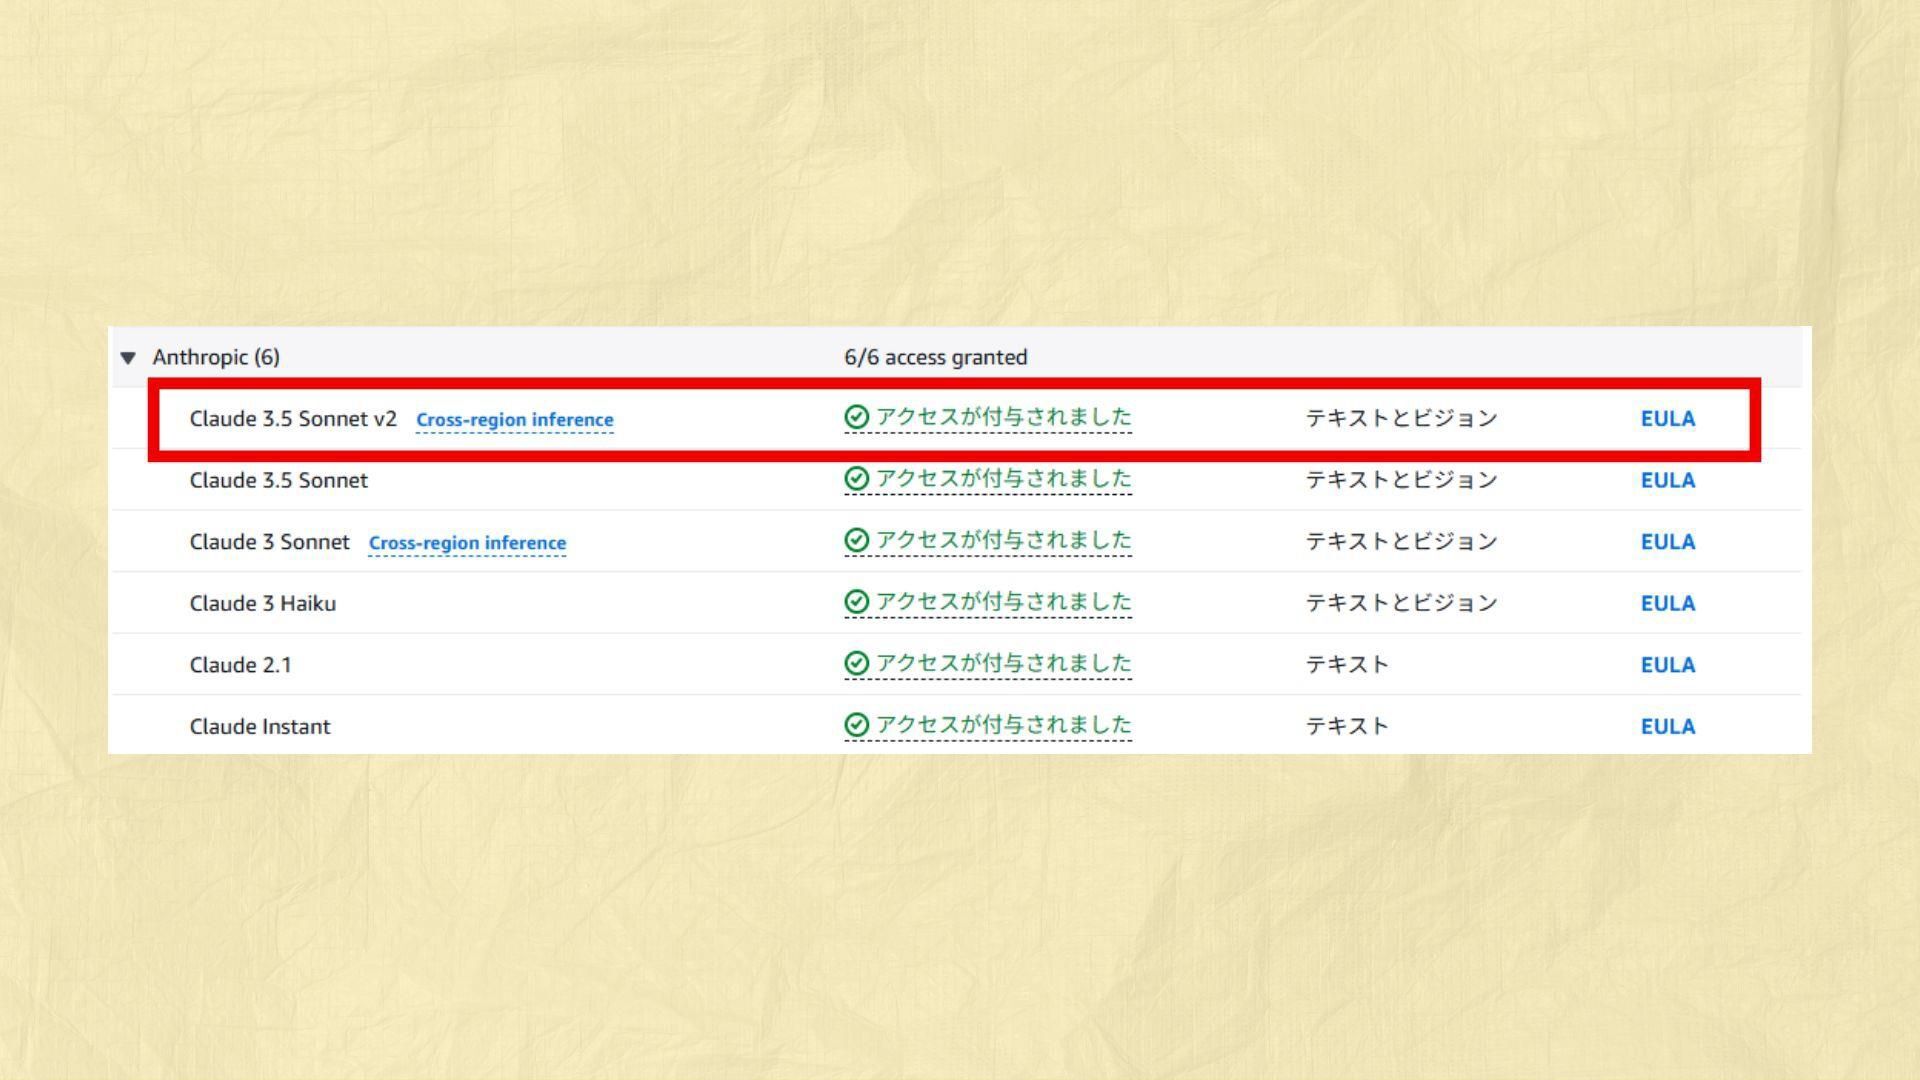Image resolution: width=1920 pixels, height=1080 pixels.
Task: Collapse the Anthropic (6) group triangle
Action: (128, 358)
